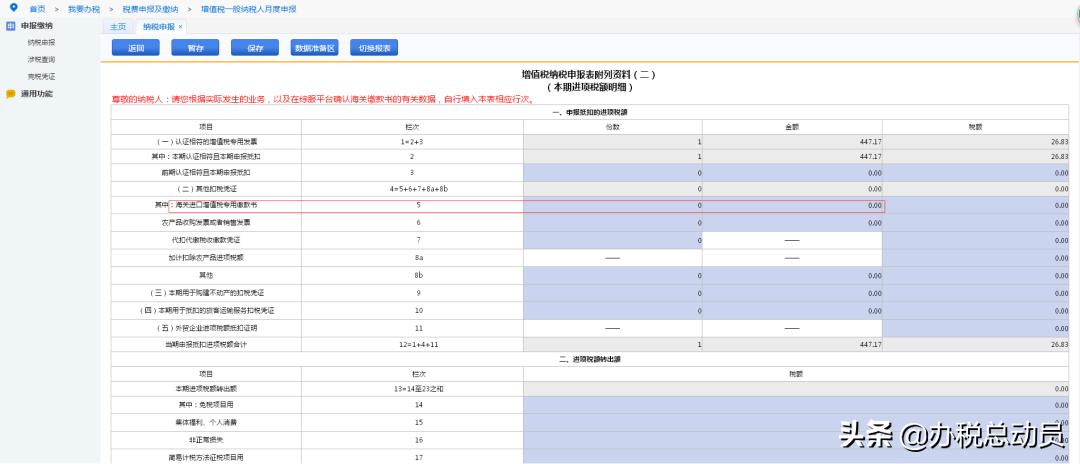Click 税额 field in row 9 不动产
The width and height of the screenshot is (1080, 464).
976,293
